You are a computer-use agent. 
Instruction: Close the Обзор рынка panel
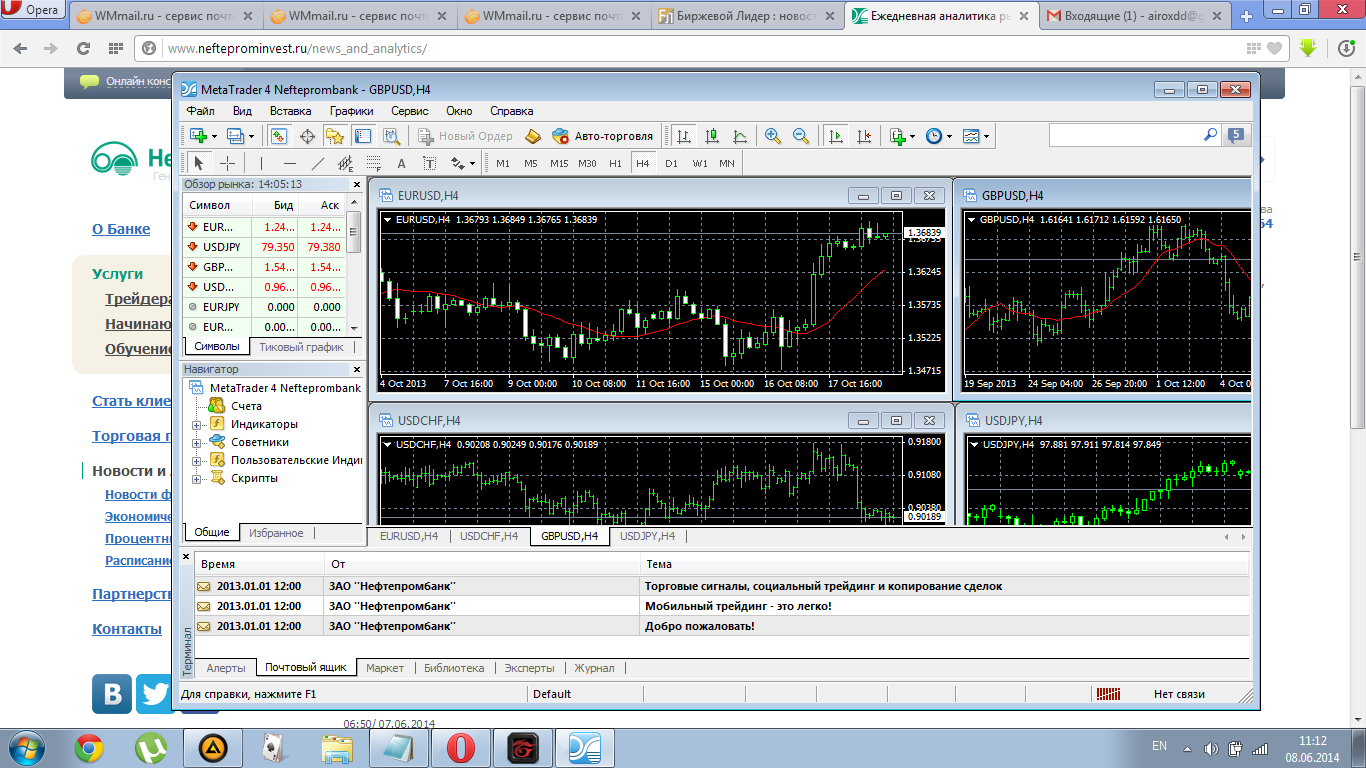click(357, 185)
